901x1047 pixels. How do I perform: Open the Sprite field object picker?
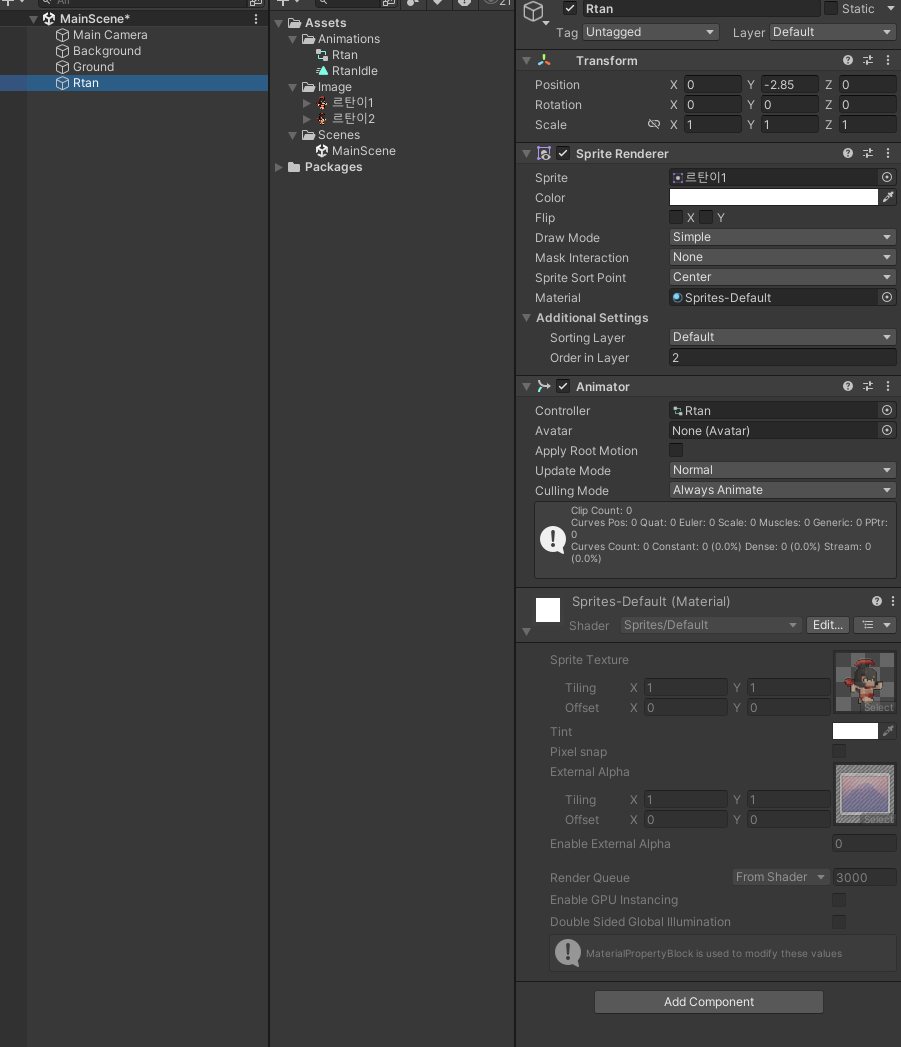point(886,177)
